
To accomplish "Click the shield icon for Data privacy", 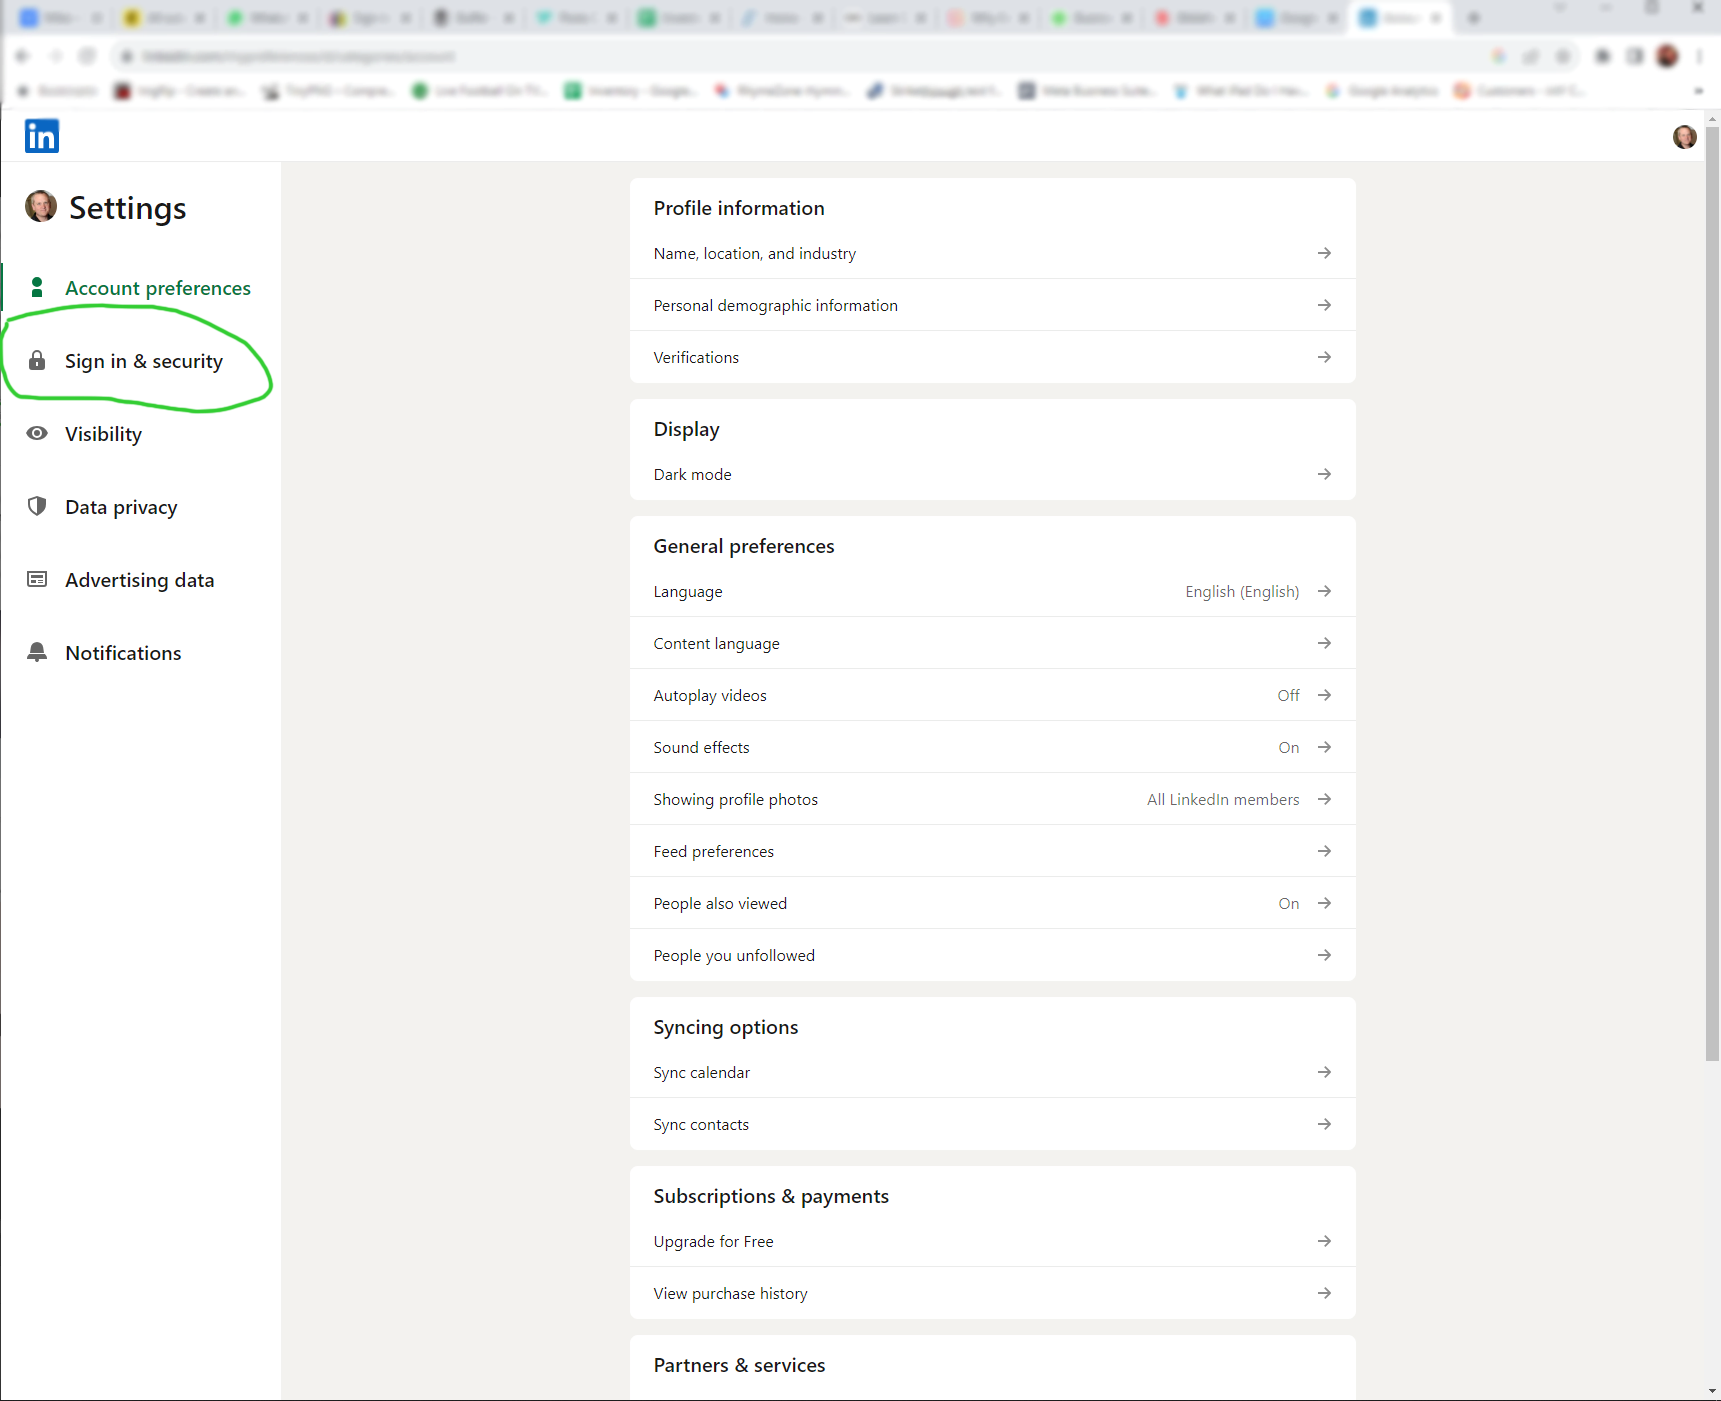I will [37, 506].
